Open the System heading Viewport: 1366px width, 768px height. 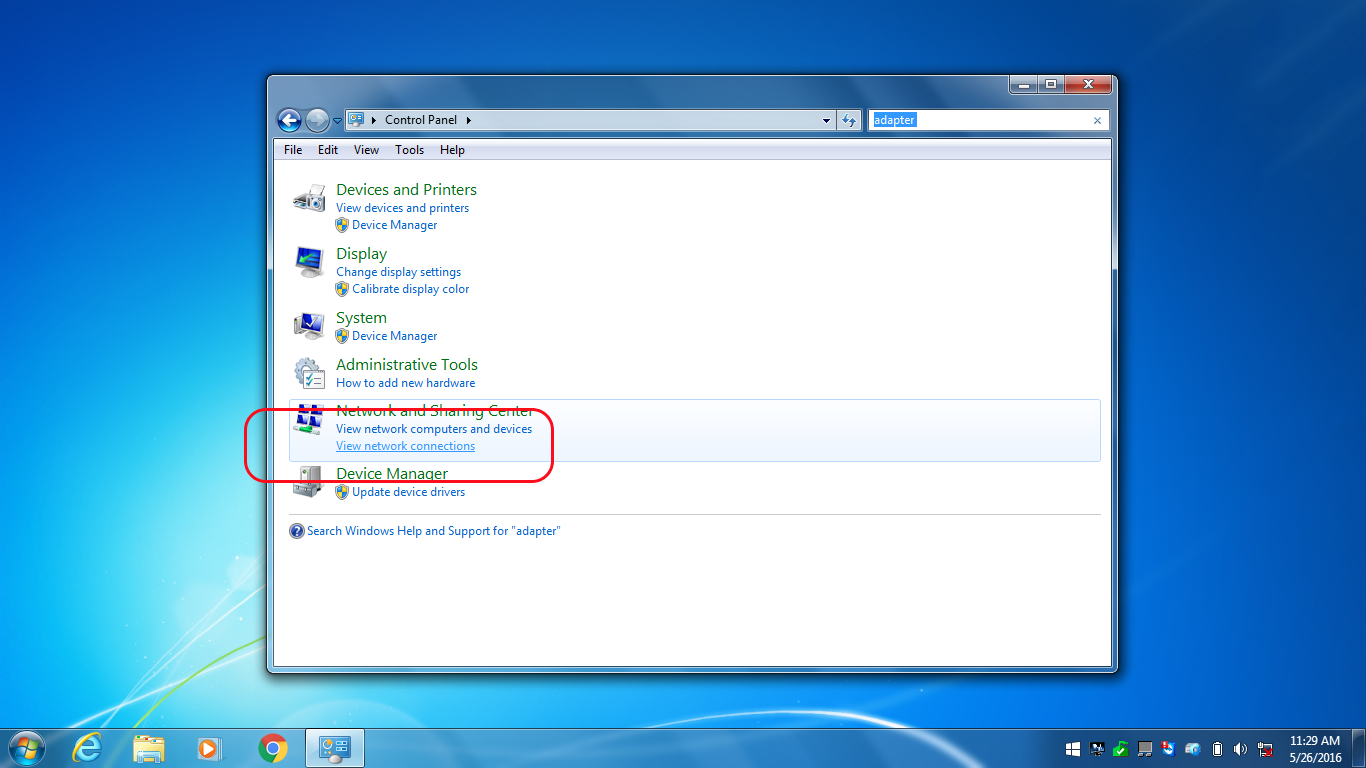coord(361,318)
